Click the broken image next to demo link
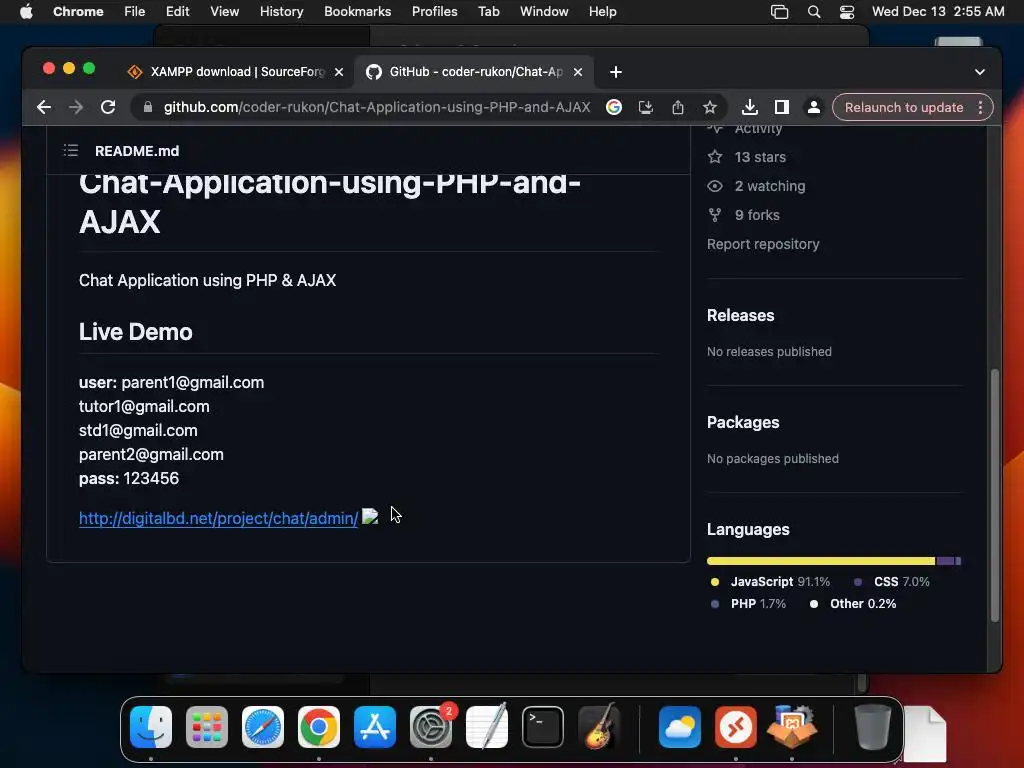Viewport: 1024px width, 768px height. pyautogui.click(x=370, y=517)
